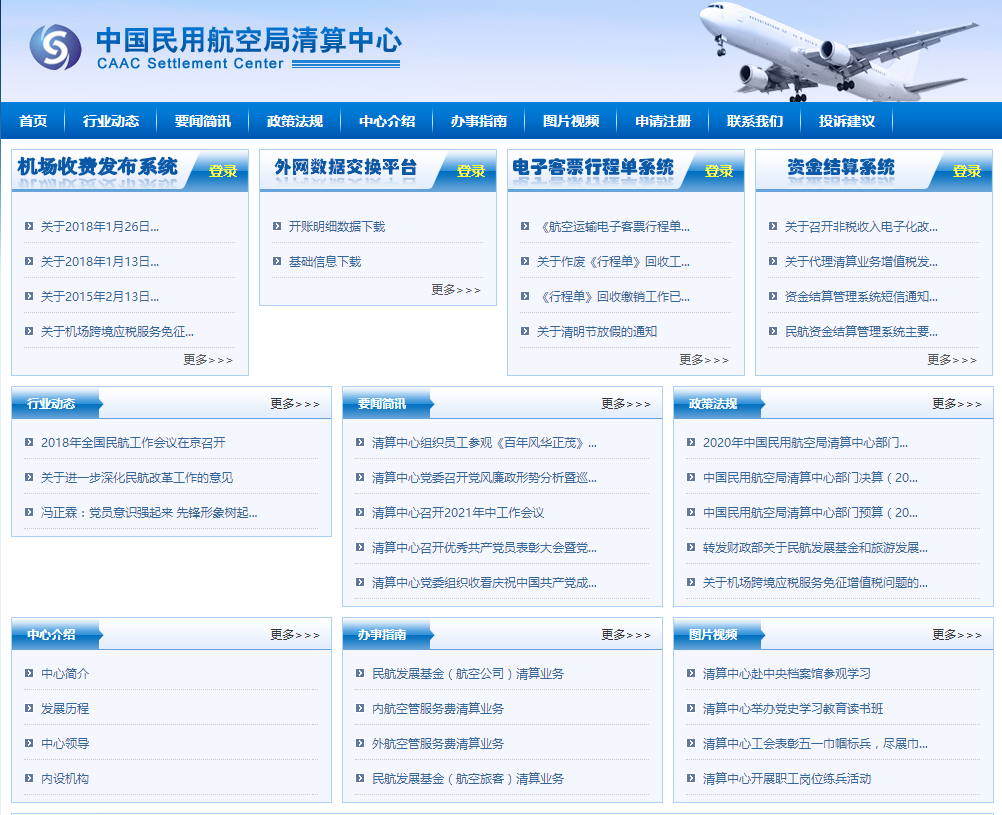The width and height of the screenshot is (1002, 815).
Task: Open 关于2018年1月26日... notice
Action: [100, 226]
